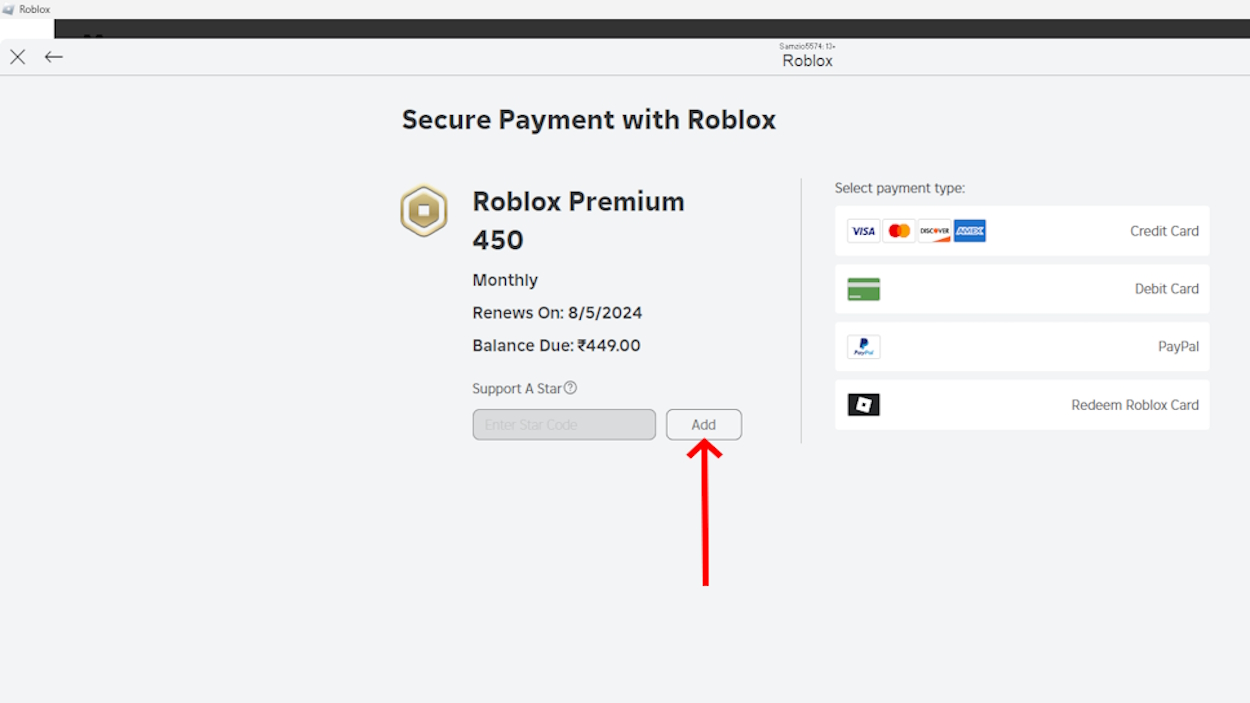Viewport: 1250px width, 703px height.
Task: Click the Visa card logo
Action: [863, 231]
